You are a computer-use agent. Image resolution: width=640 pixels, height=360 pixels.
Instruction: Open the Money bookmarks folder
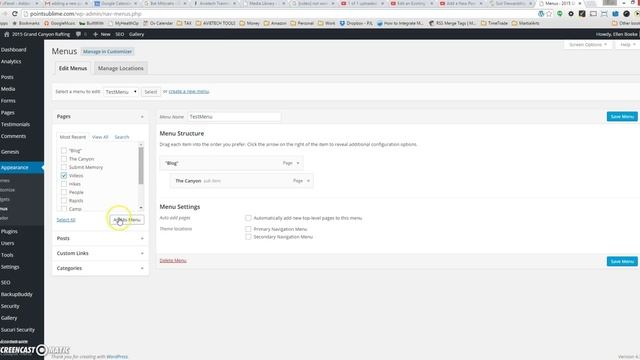(x=249, y=23)
